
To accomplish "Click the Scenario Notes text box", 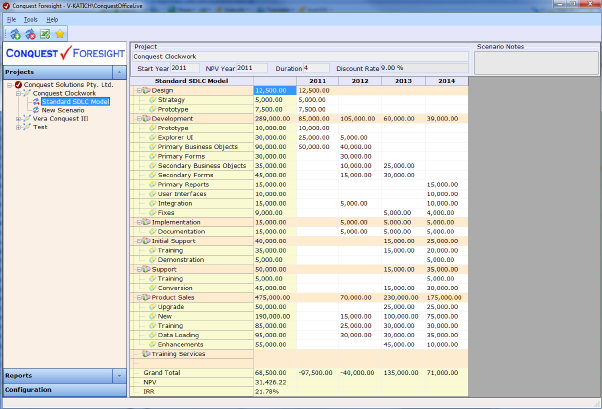I will click(x=536, y=63).
